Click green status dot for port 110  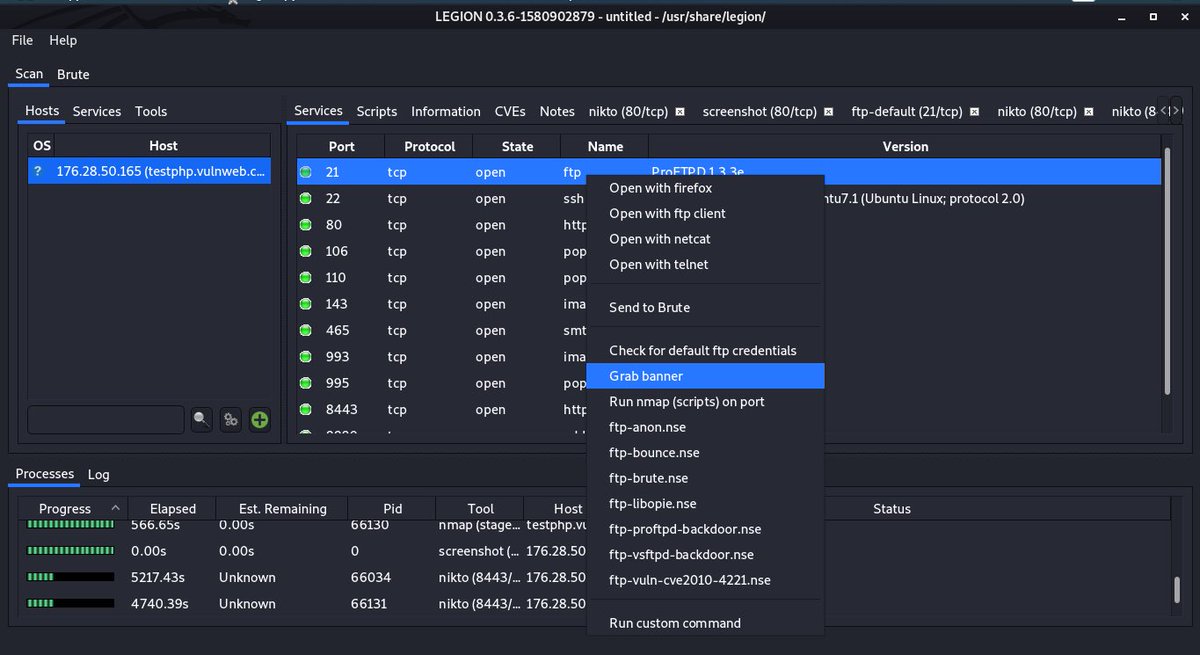[x=306, y=278]
